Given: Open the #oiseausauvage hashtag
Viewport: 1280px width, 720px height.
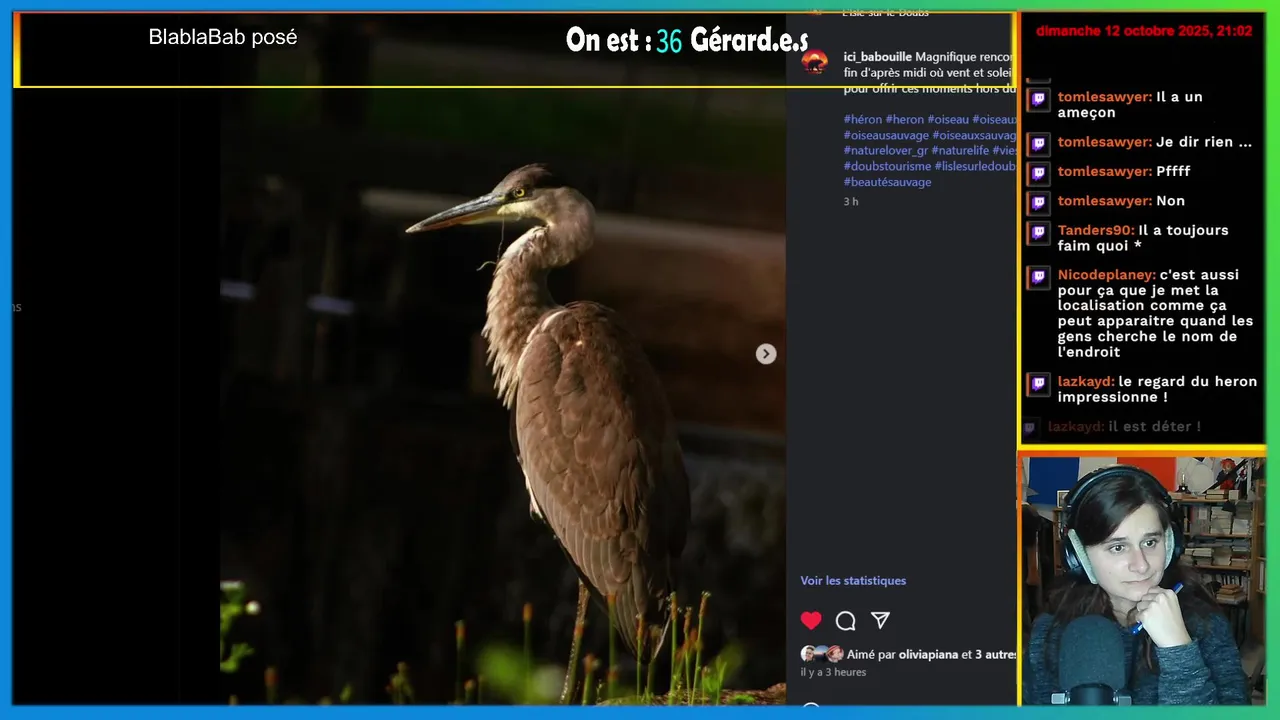Looking at the screenshot, I should [886, 136].
